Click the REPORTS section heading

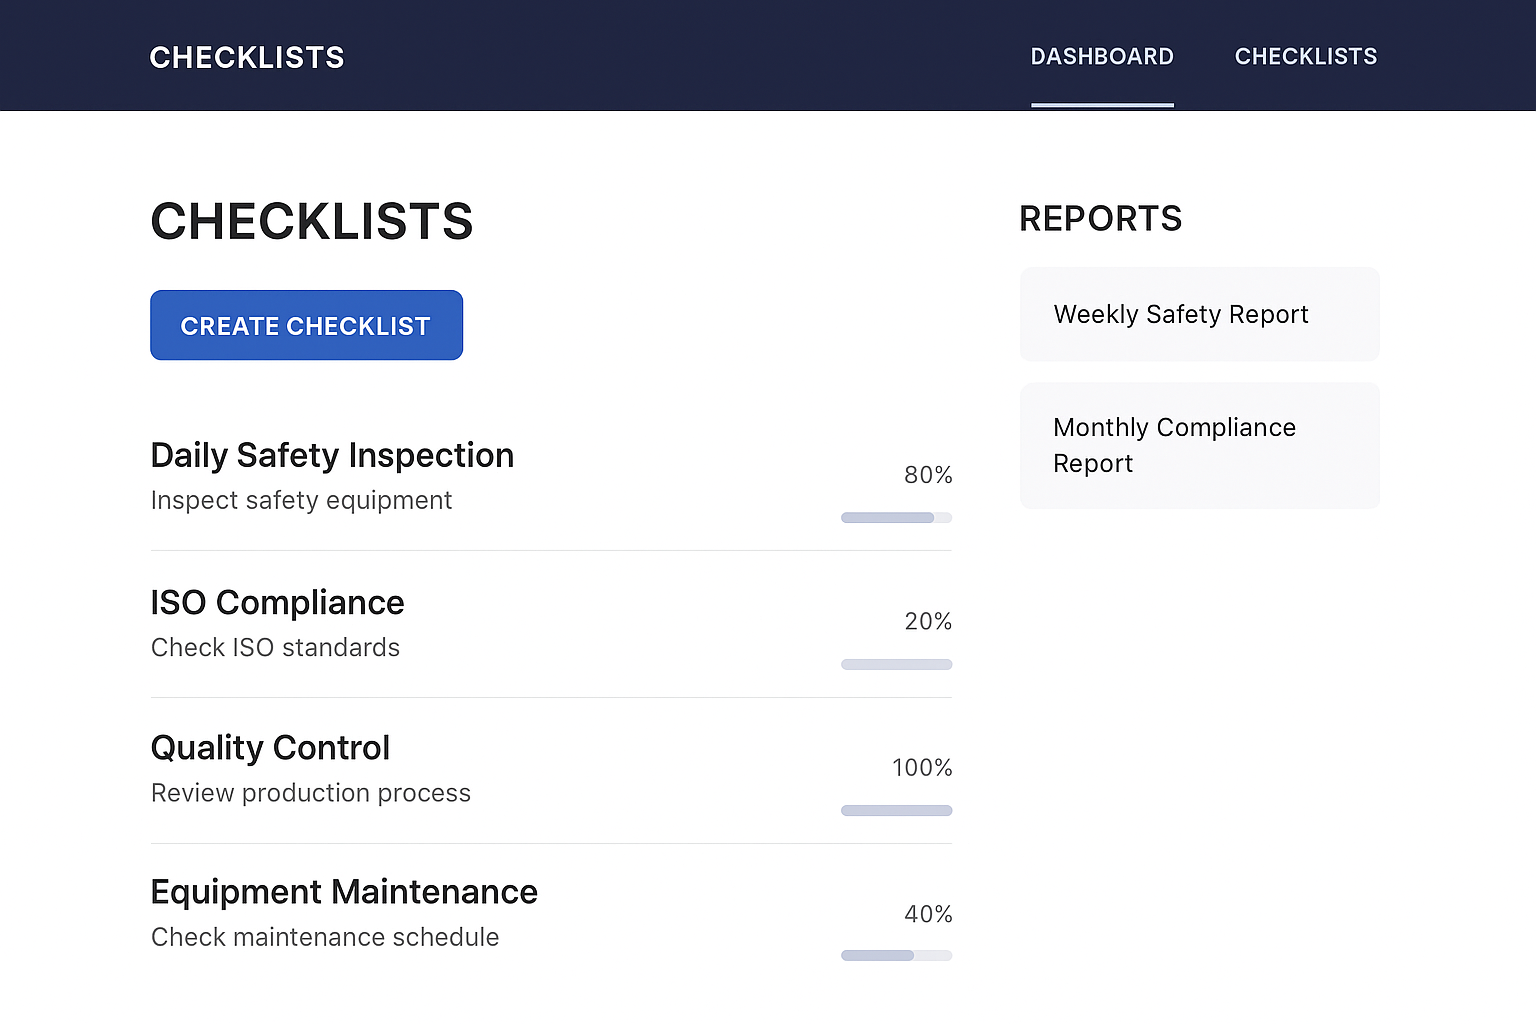click(1100, 218)
